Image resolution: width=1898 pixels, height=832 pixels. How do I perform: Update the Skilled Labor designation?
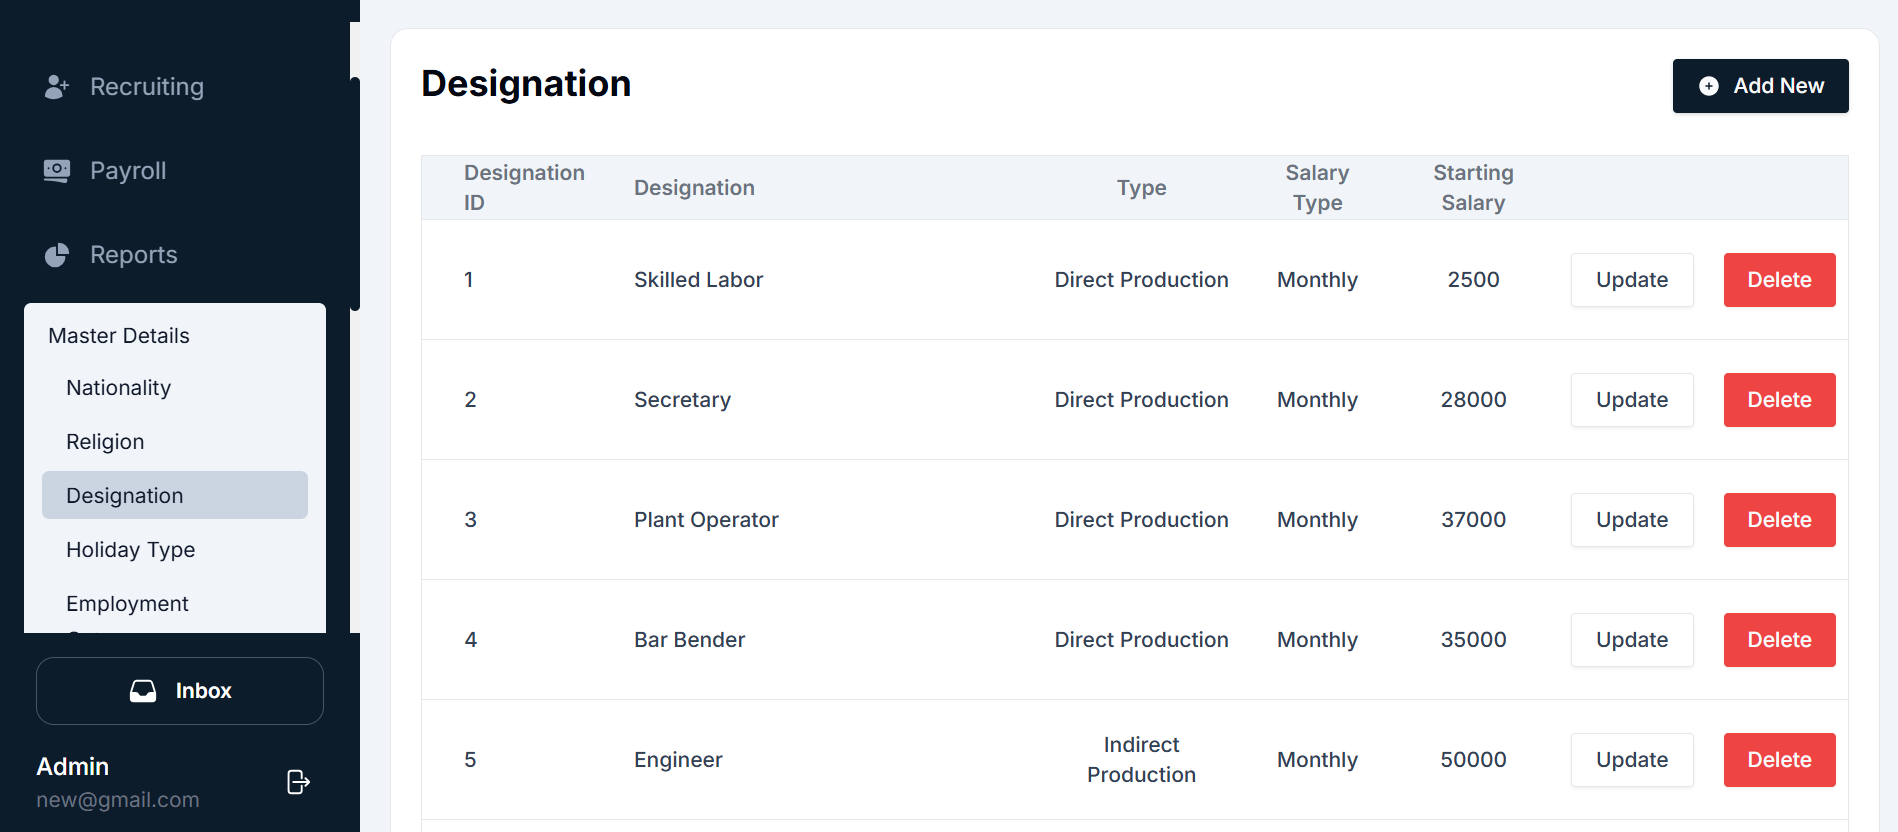click(x=1632, y=280)
